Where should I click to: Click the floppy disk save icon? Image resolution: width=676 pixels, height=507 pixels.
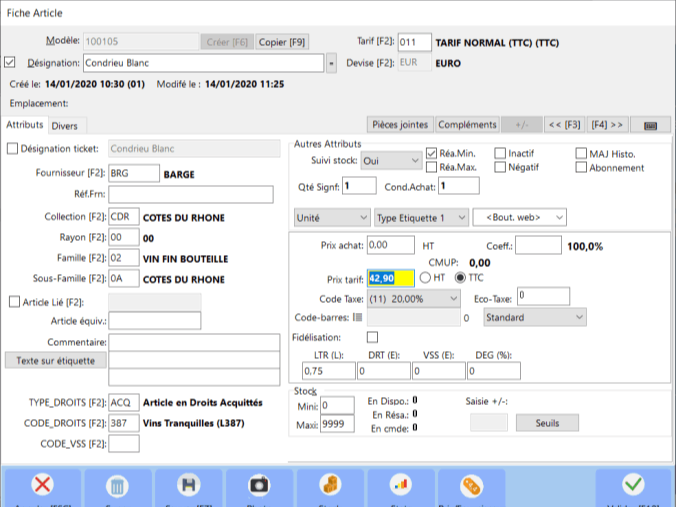point(187,486)
